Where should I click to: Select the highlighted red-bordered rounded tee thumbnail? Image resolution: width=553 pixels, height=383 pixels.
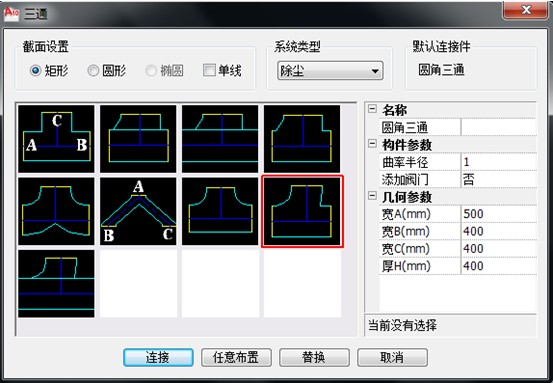coord(302,211)
